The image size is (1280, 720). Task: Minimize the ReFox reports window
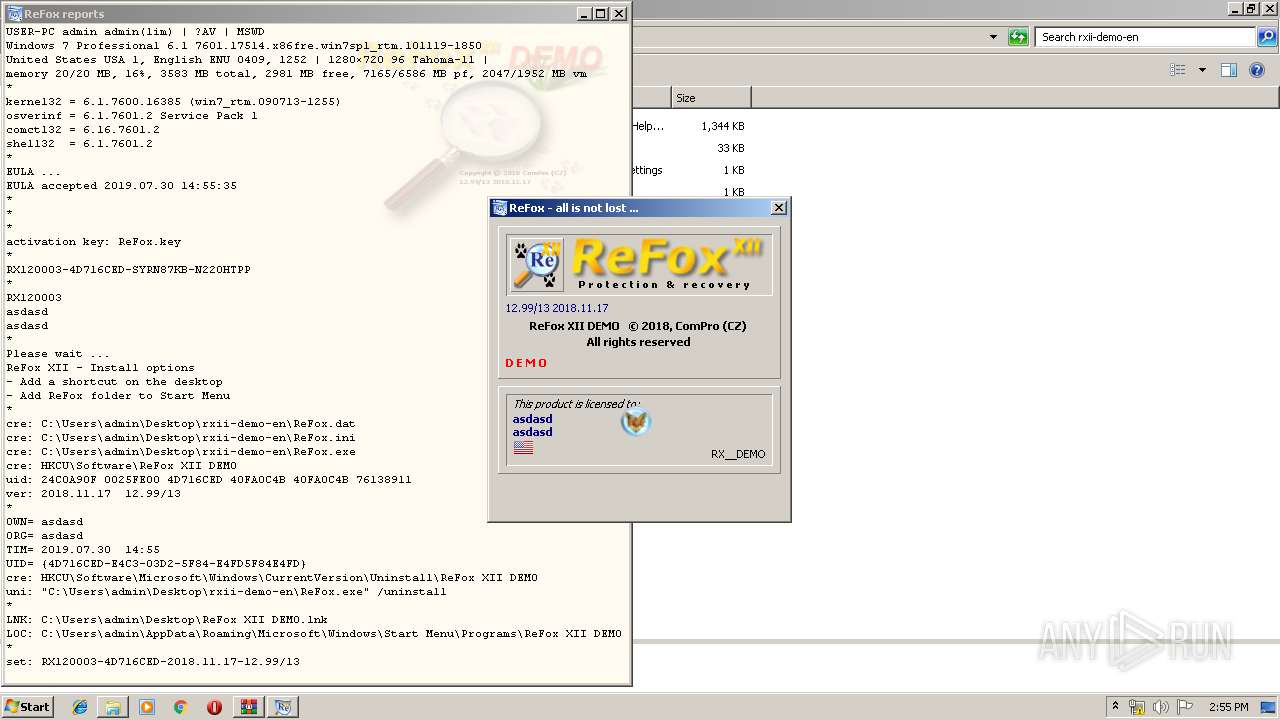(584, 14)
